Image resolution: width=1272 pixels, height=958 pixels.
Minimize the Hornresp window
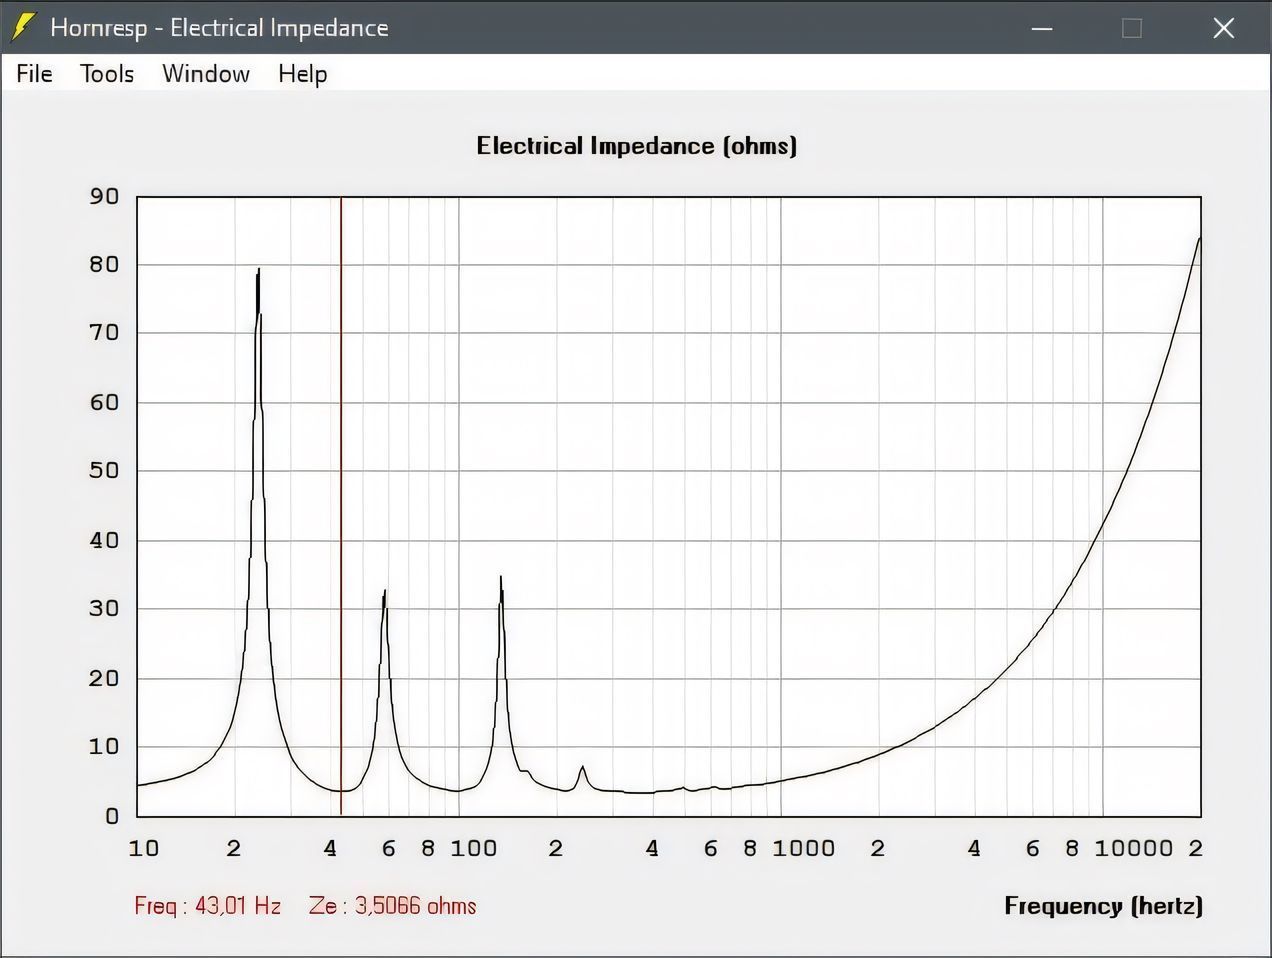click(x=1042, y=28)
